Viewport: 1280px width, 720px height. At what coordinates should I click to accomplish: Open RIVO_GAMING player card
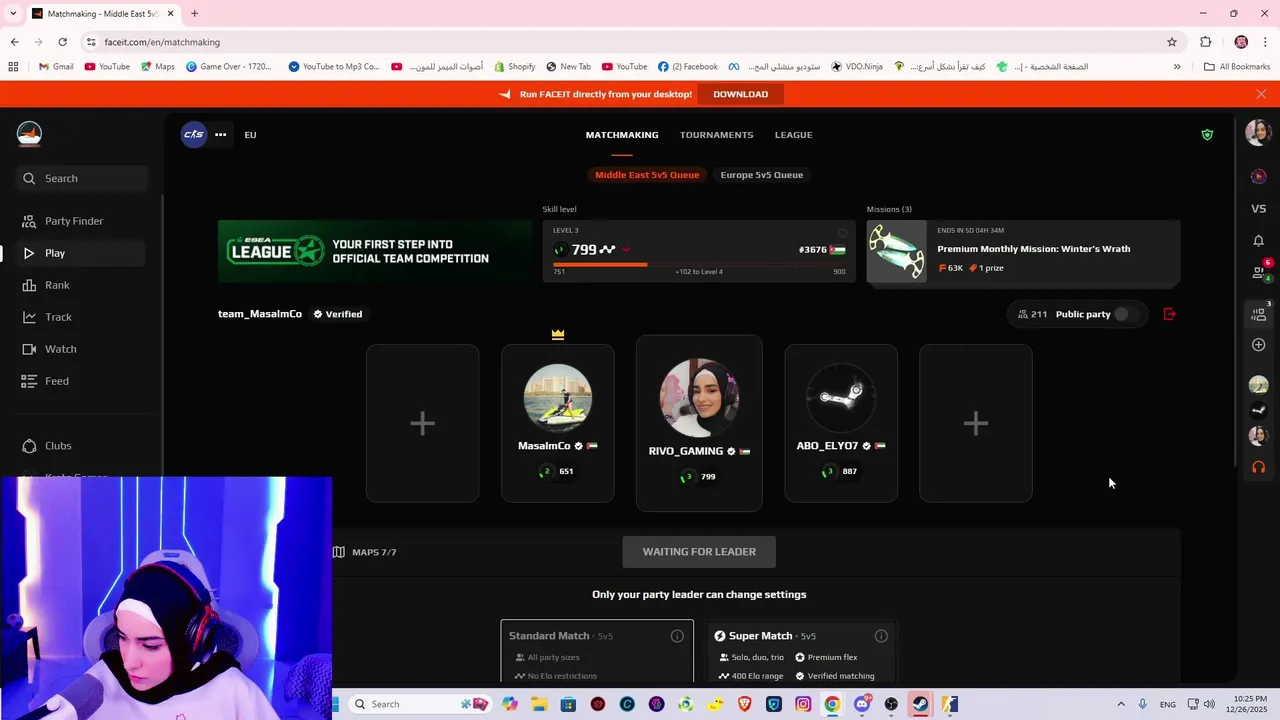[x=699, y=423]
